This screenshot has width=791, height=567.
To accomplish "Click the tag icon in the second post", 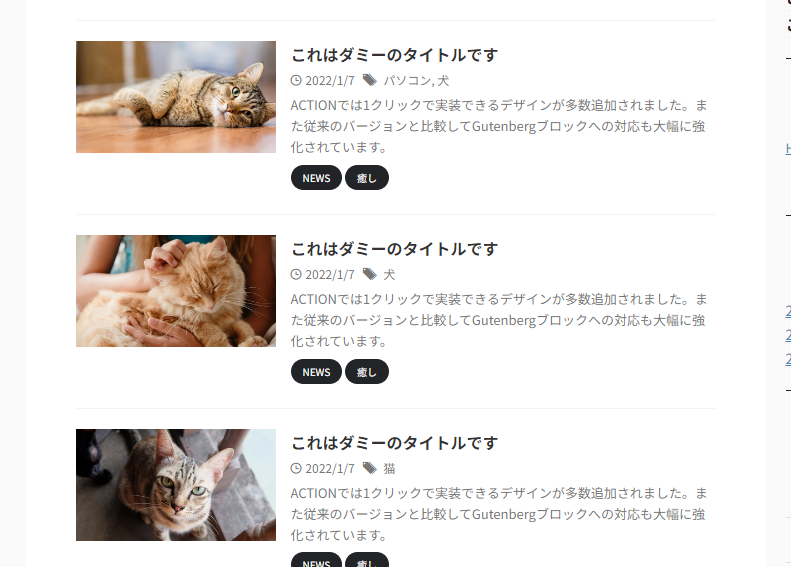I will (370, 274).
